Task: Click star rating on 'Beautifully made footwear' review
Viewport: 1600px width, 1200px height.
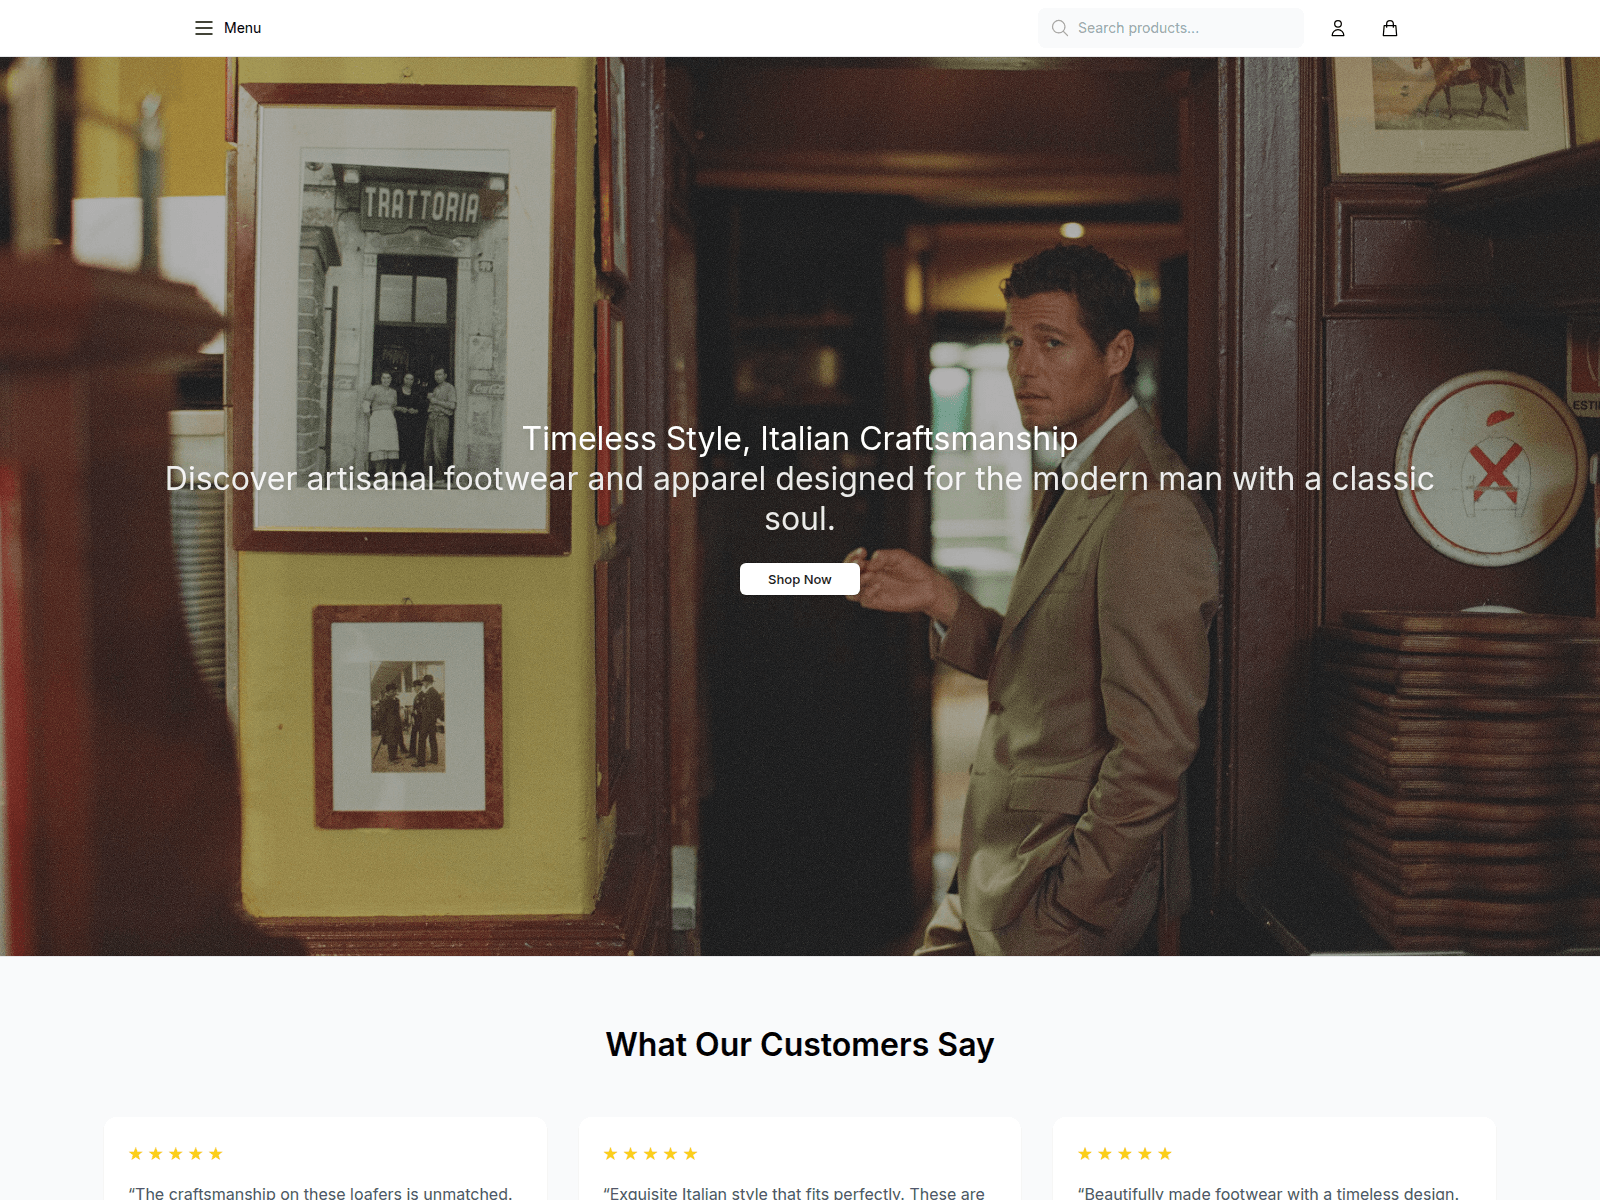Action: pyautogui.click(x=1125, y=1154)
